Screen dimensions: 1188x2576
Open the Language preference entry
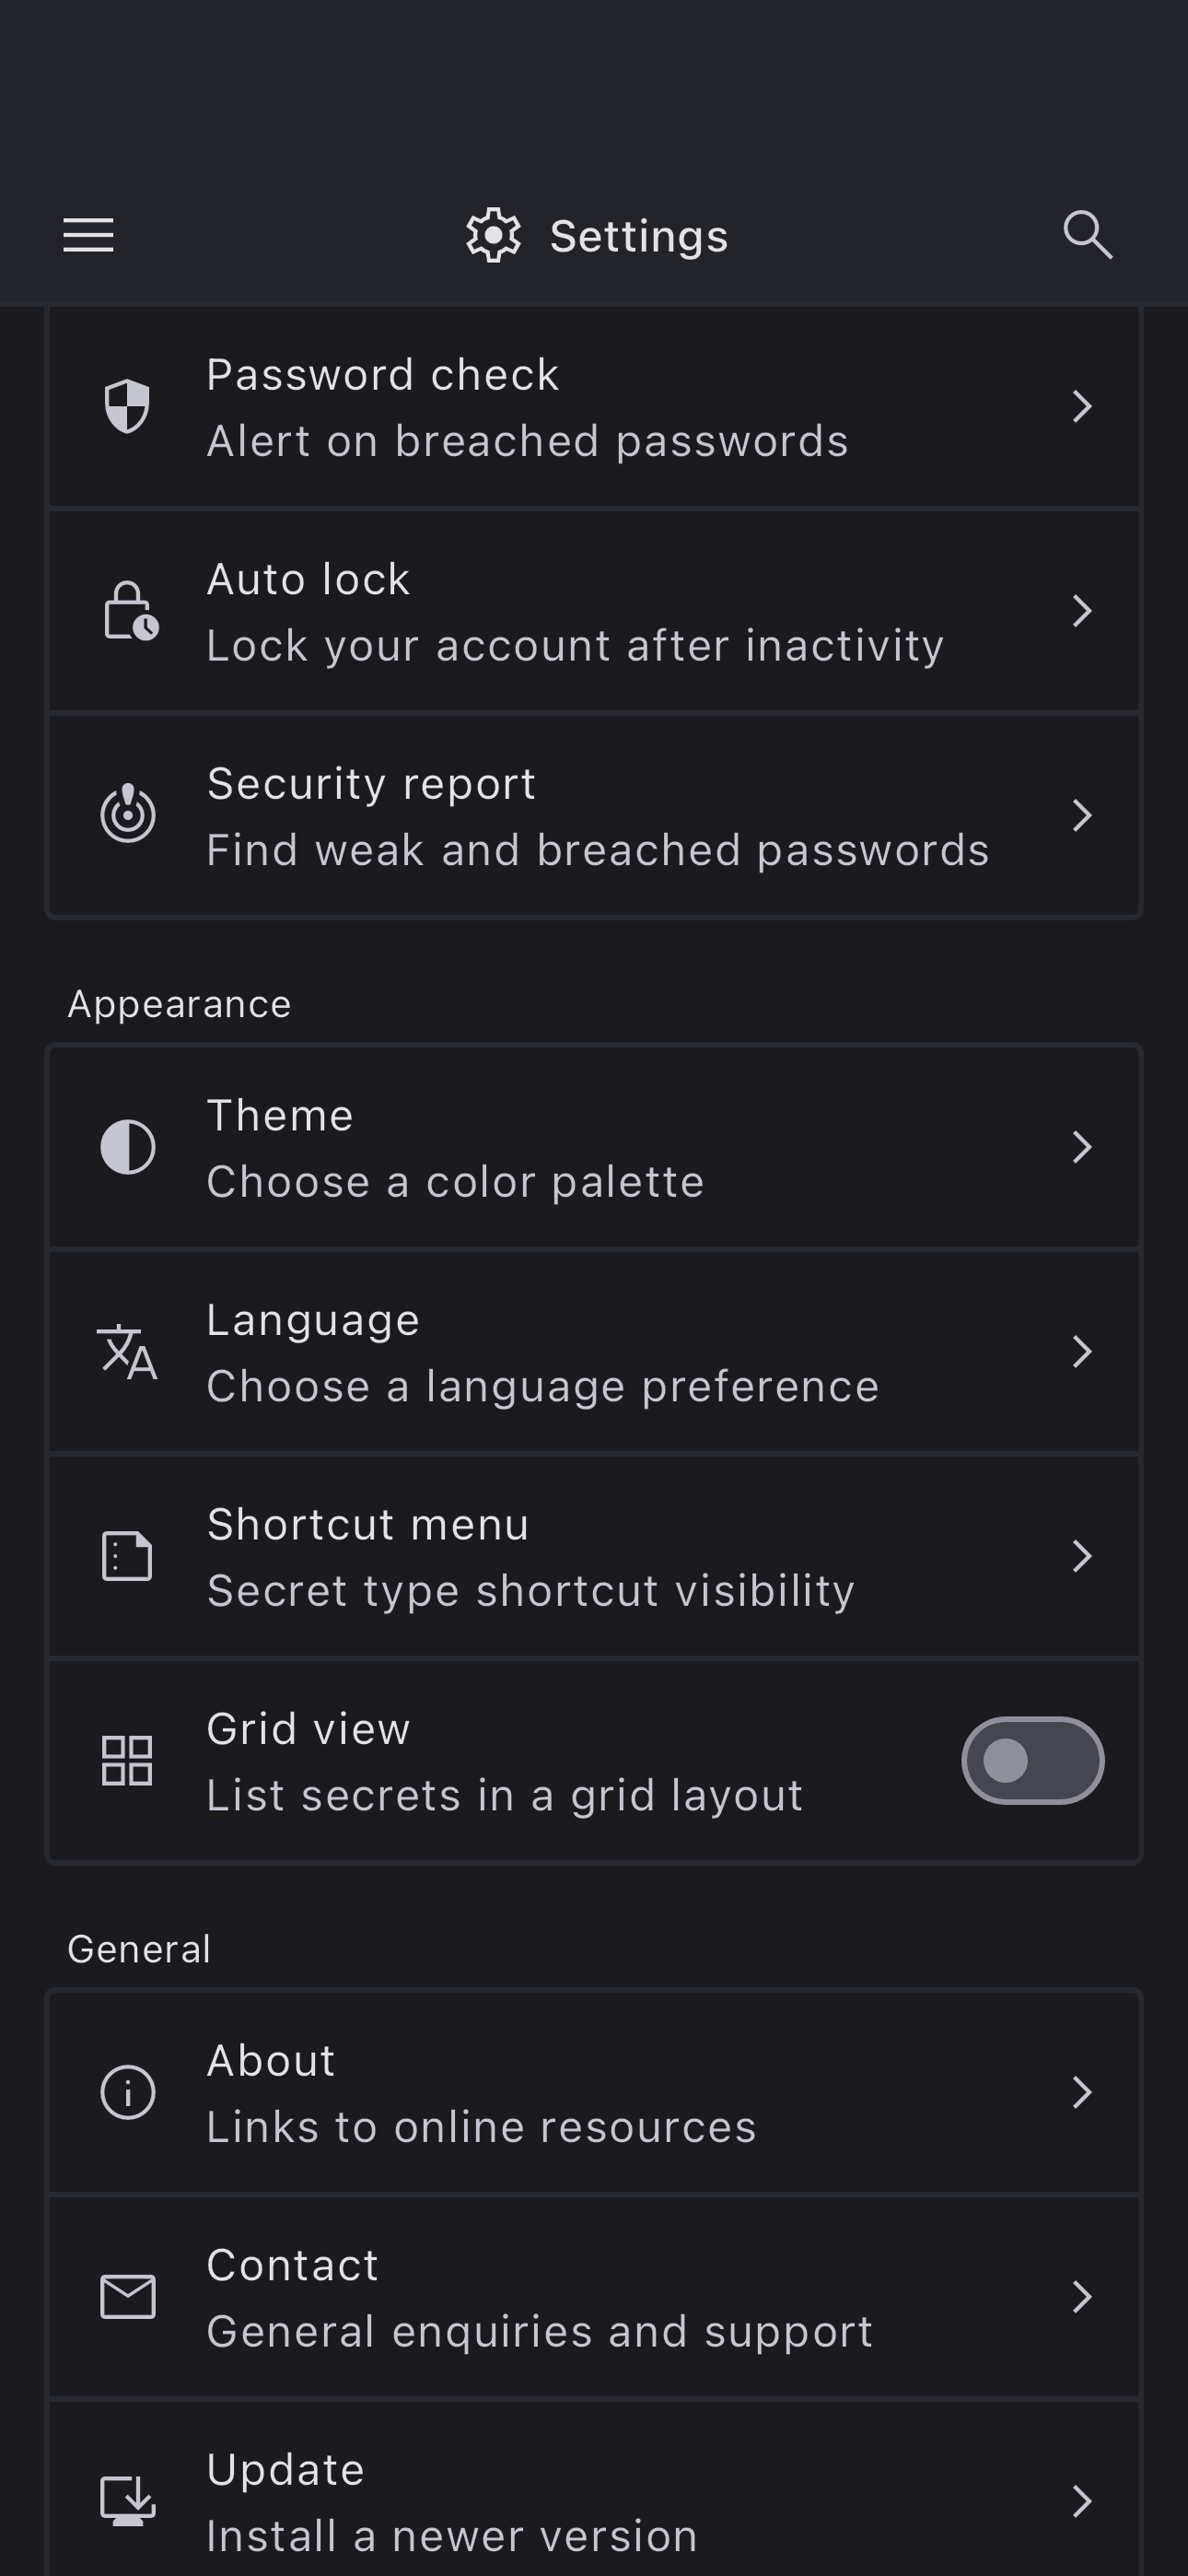542,1352
